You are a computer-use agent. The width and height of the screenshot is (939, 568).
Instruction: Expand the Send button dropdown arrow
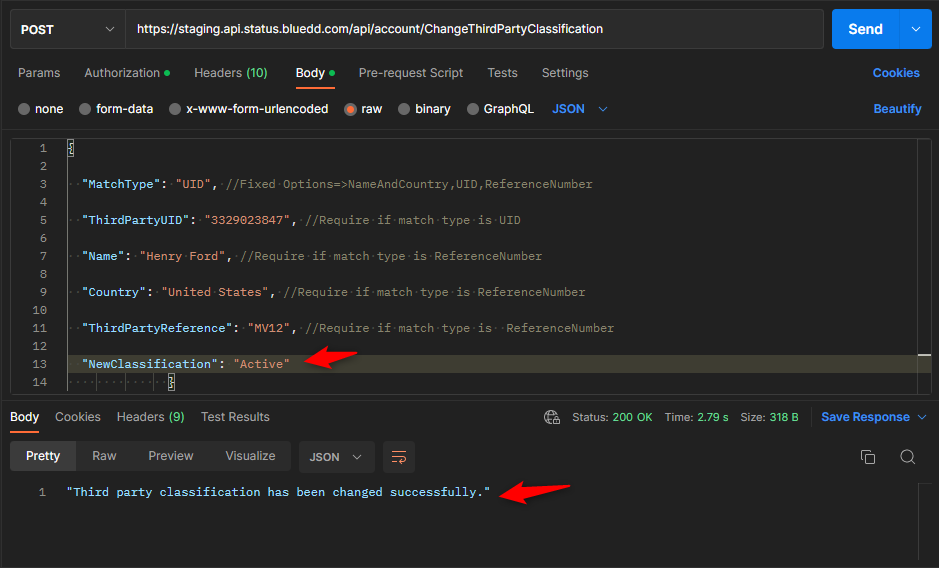915,30
